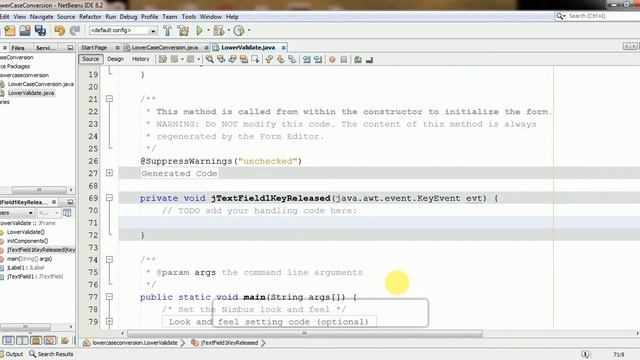The image size is (640, 360).
Task: Click the Uncomment editor toolbar icon
Action: click(x=369, y=60)
